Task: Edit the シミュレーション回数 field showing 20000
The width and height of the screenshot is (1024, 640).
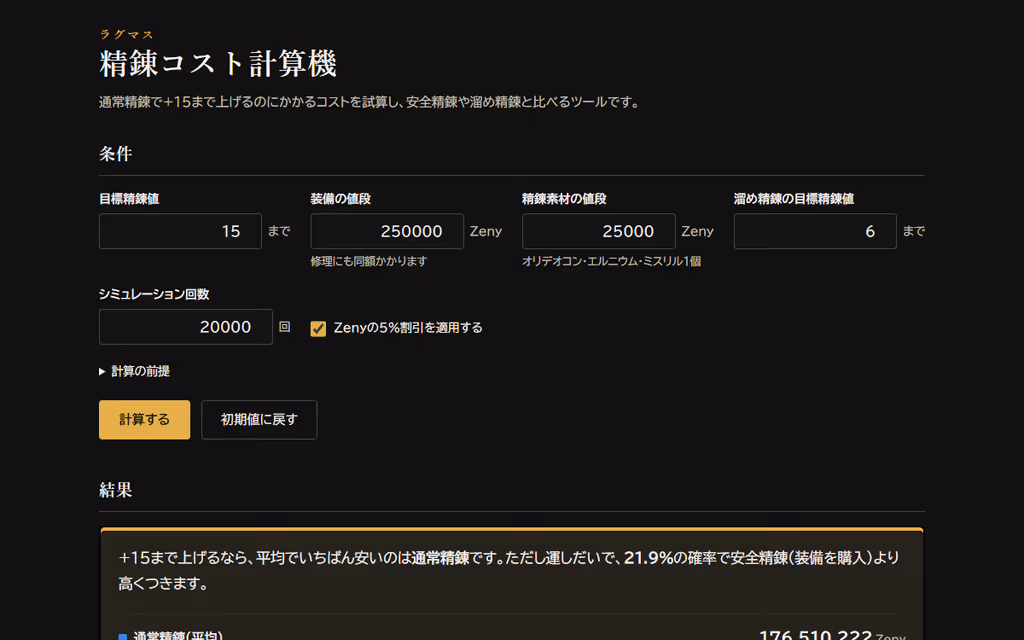Action: click(x=186, y=327)
